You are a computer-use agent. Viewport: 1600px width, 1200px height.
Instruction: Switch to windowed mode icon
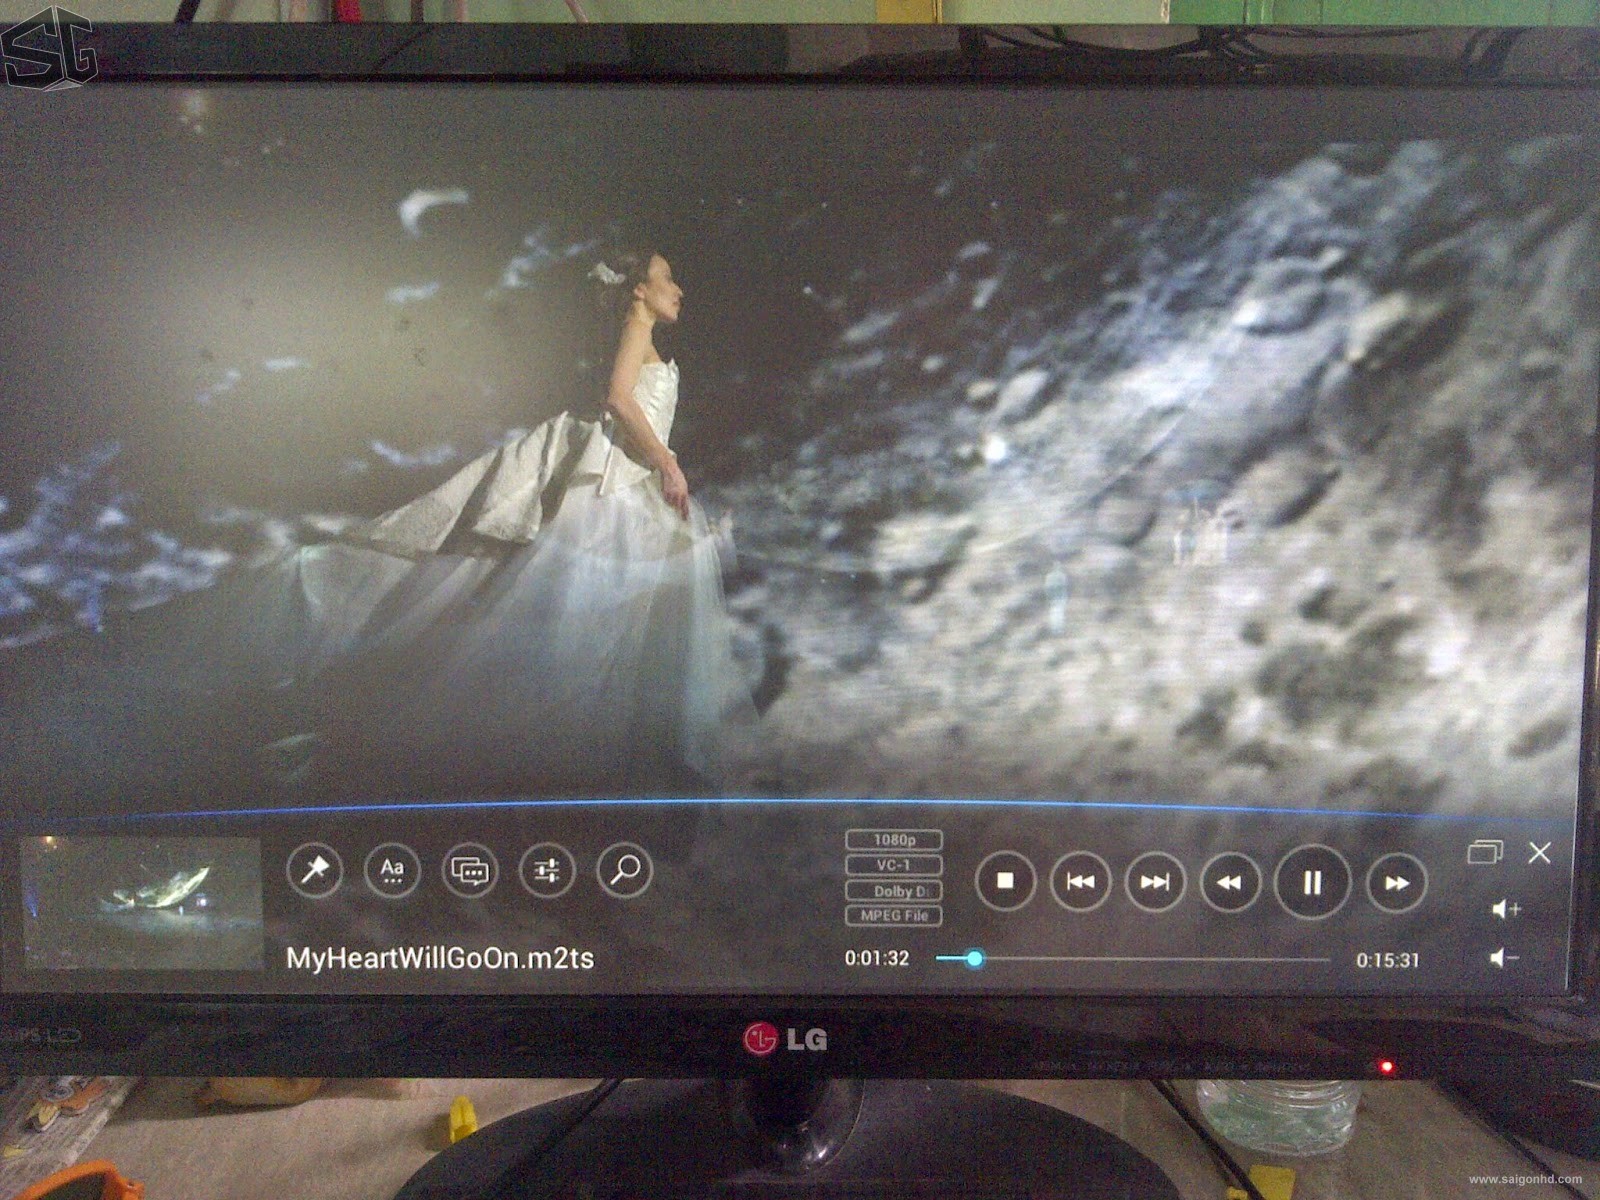coord(1485,852)
